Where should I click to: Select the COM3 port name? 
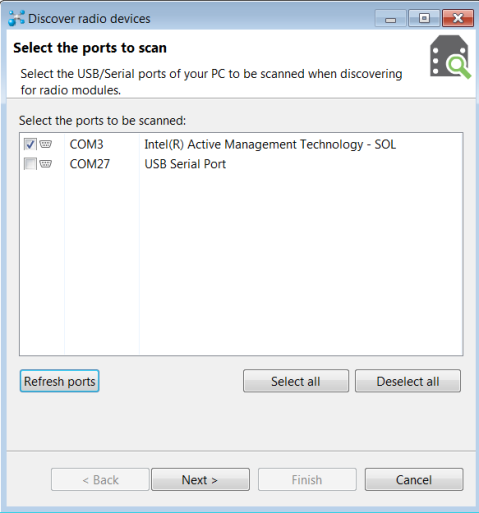coord(86,144)
